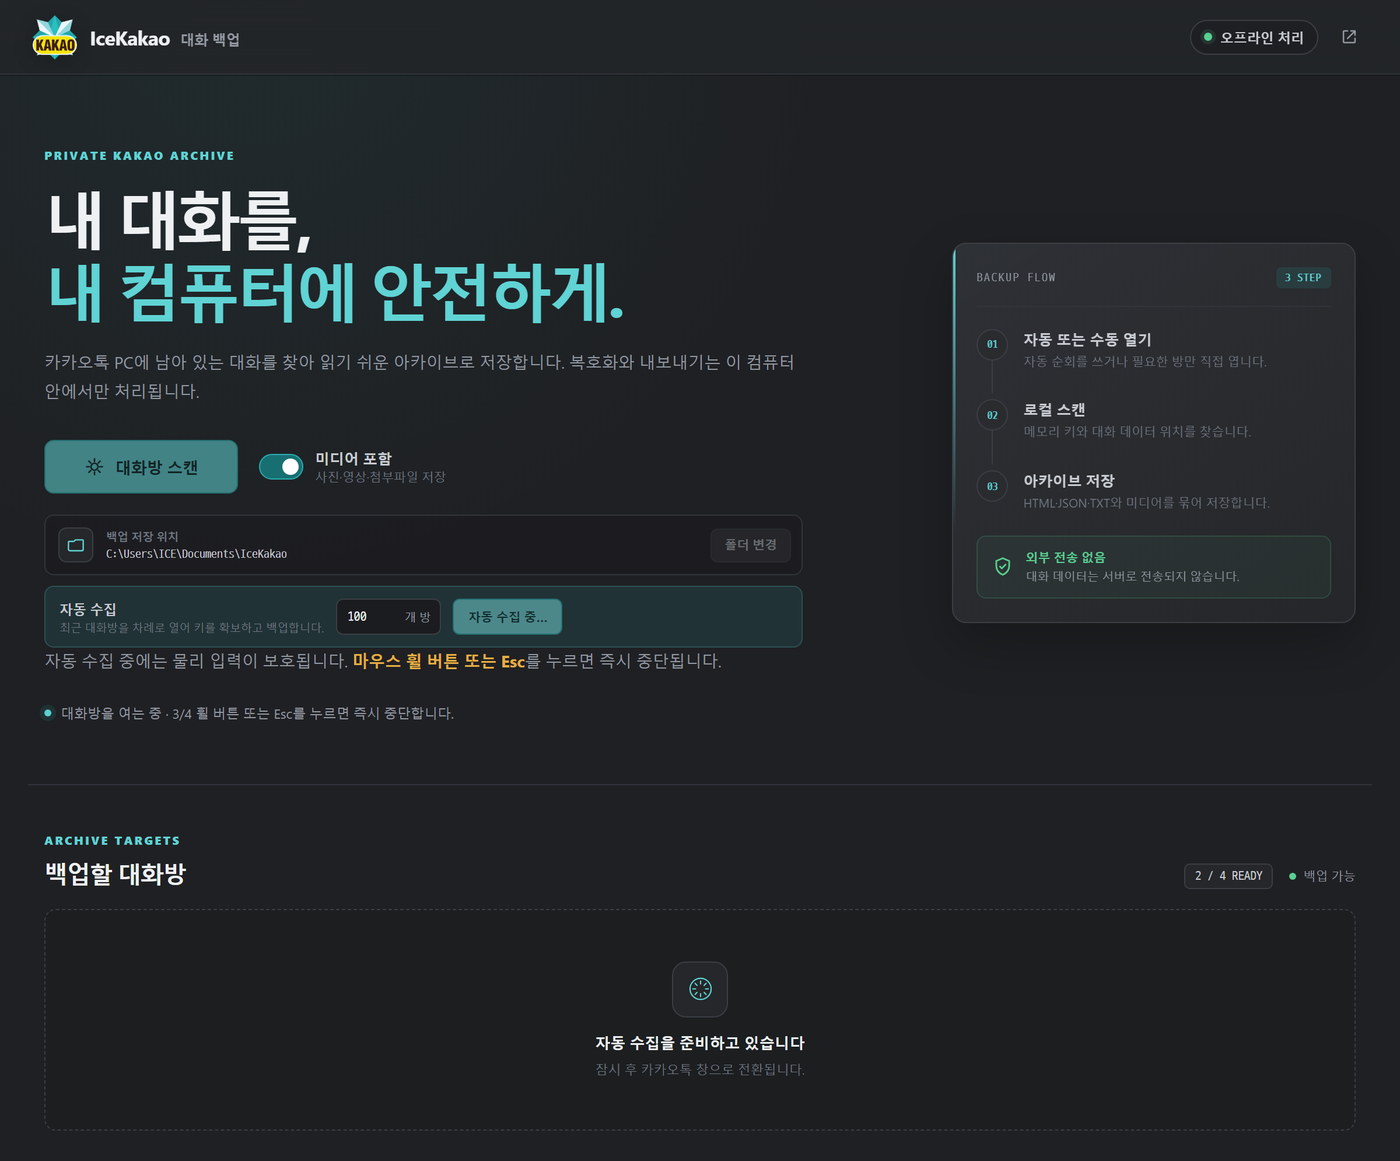Click step 02 circle for 로컬 스캔
The width and height of the screenshot is (1400, 1161).
992,415
